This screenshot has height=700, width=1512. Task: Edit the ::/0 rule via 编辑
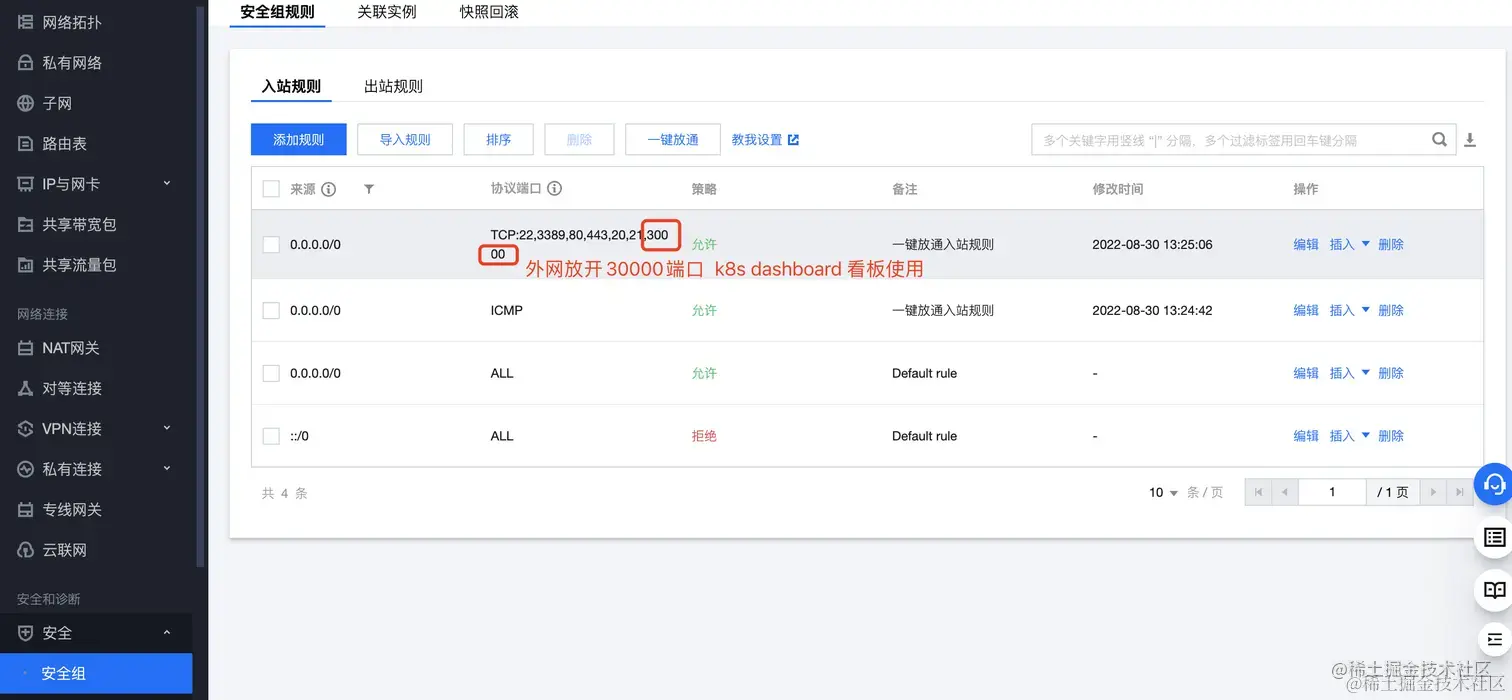coord(1306,436)
